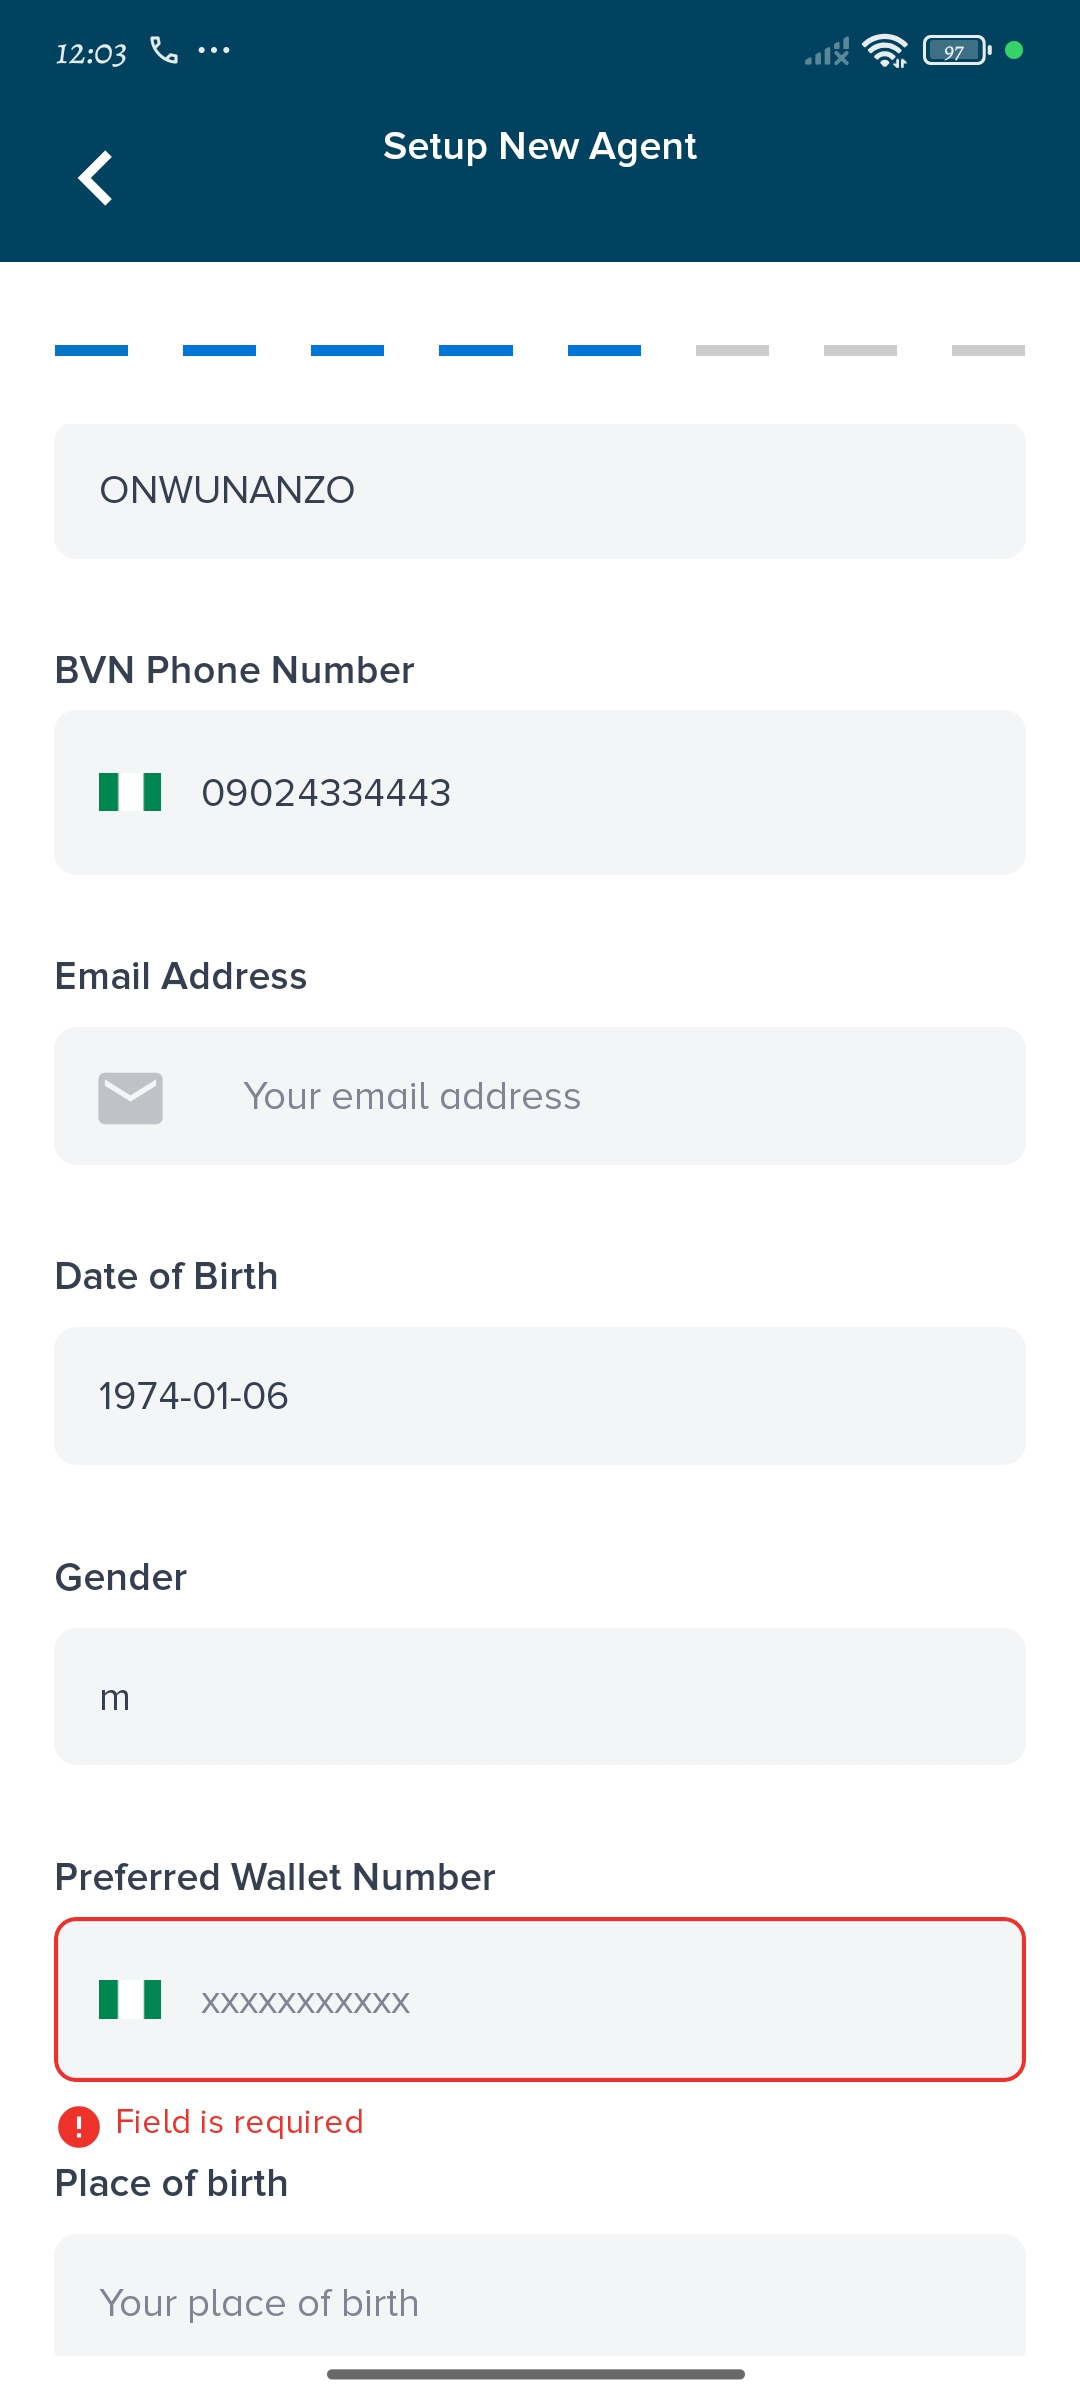Image resolution: width=1080 pixels, height=2400 pixels.
Task: Tap the fifth blue progress step
Action: (x=604, y=350)
